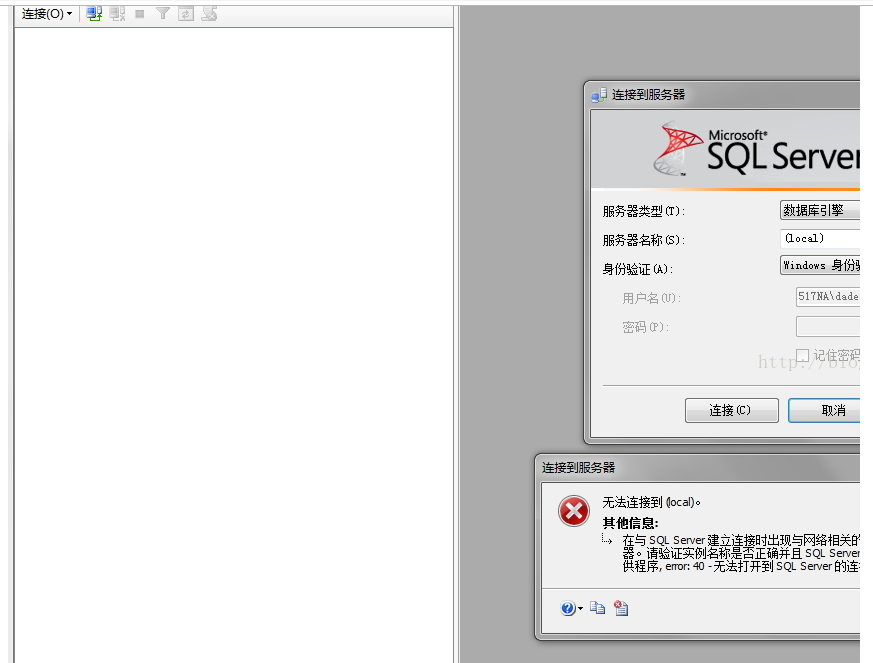Click the 服务器类型(T): label
The image size is (873, 663).
644,212
